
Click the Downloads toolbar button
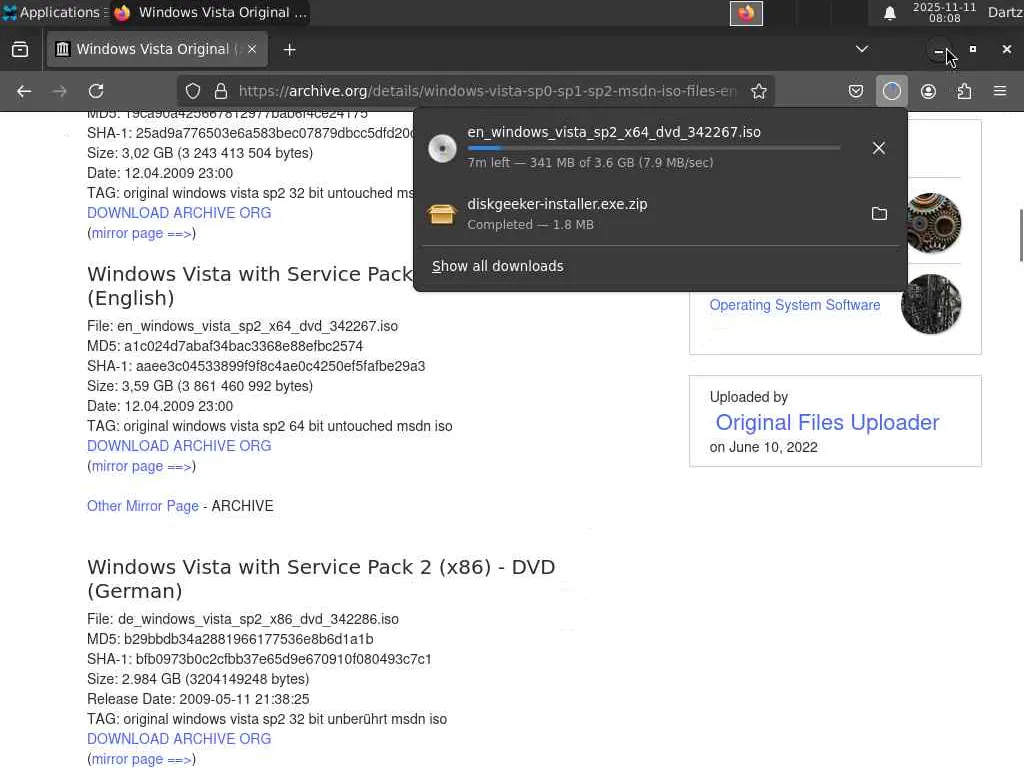click(892, 91)
